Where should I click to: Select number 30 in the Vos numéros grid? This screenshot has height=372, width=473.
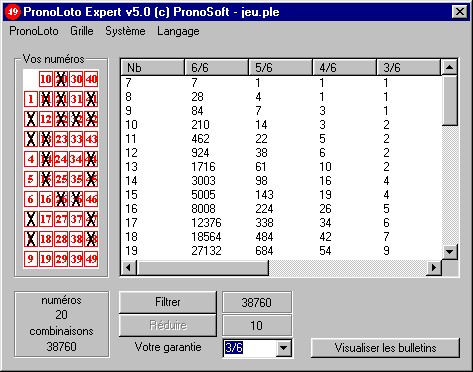coord(76,79)
